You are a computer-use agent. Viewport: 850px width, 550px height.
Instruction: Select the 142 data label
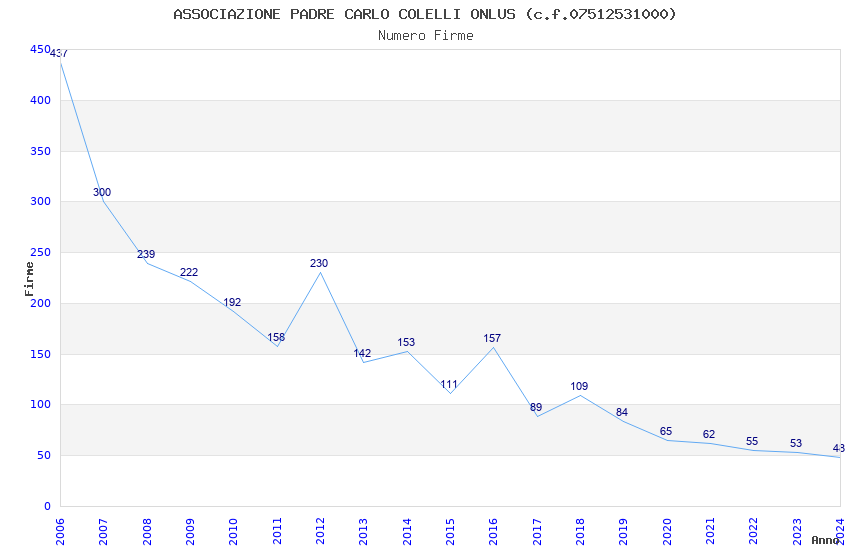pyautogui.click(x=362, y=353)
